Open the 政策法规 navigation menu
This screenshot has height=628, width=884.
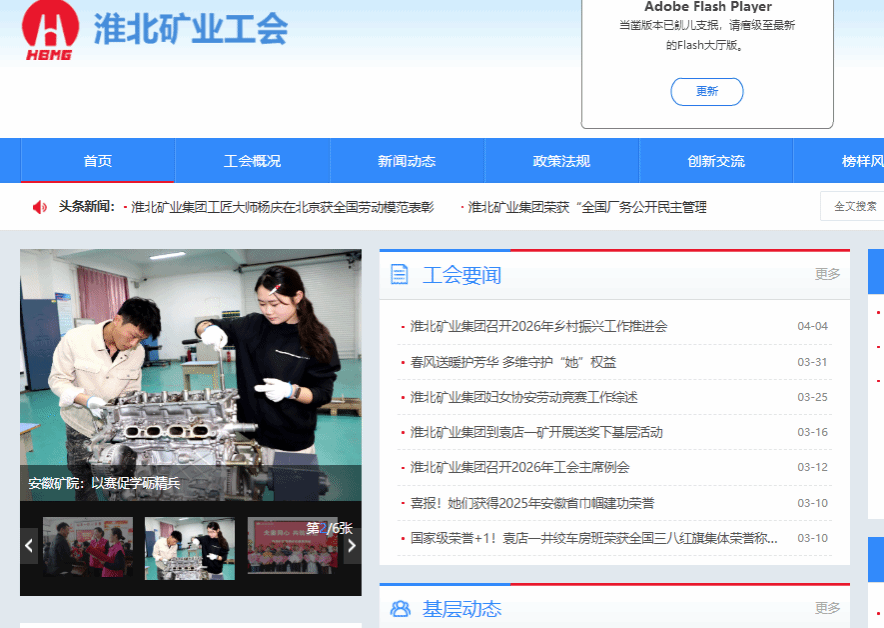tap(561, 161)
